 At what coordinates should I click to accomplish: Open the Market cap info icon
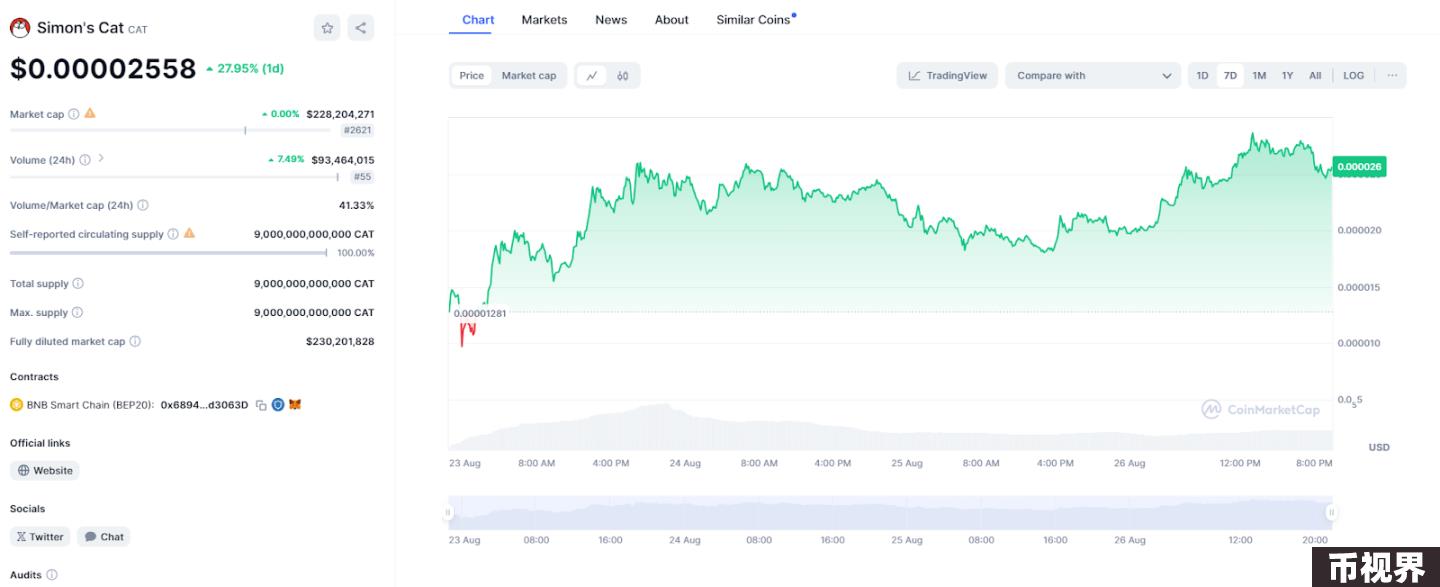coord(74,114)
